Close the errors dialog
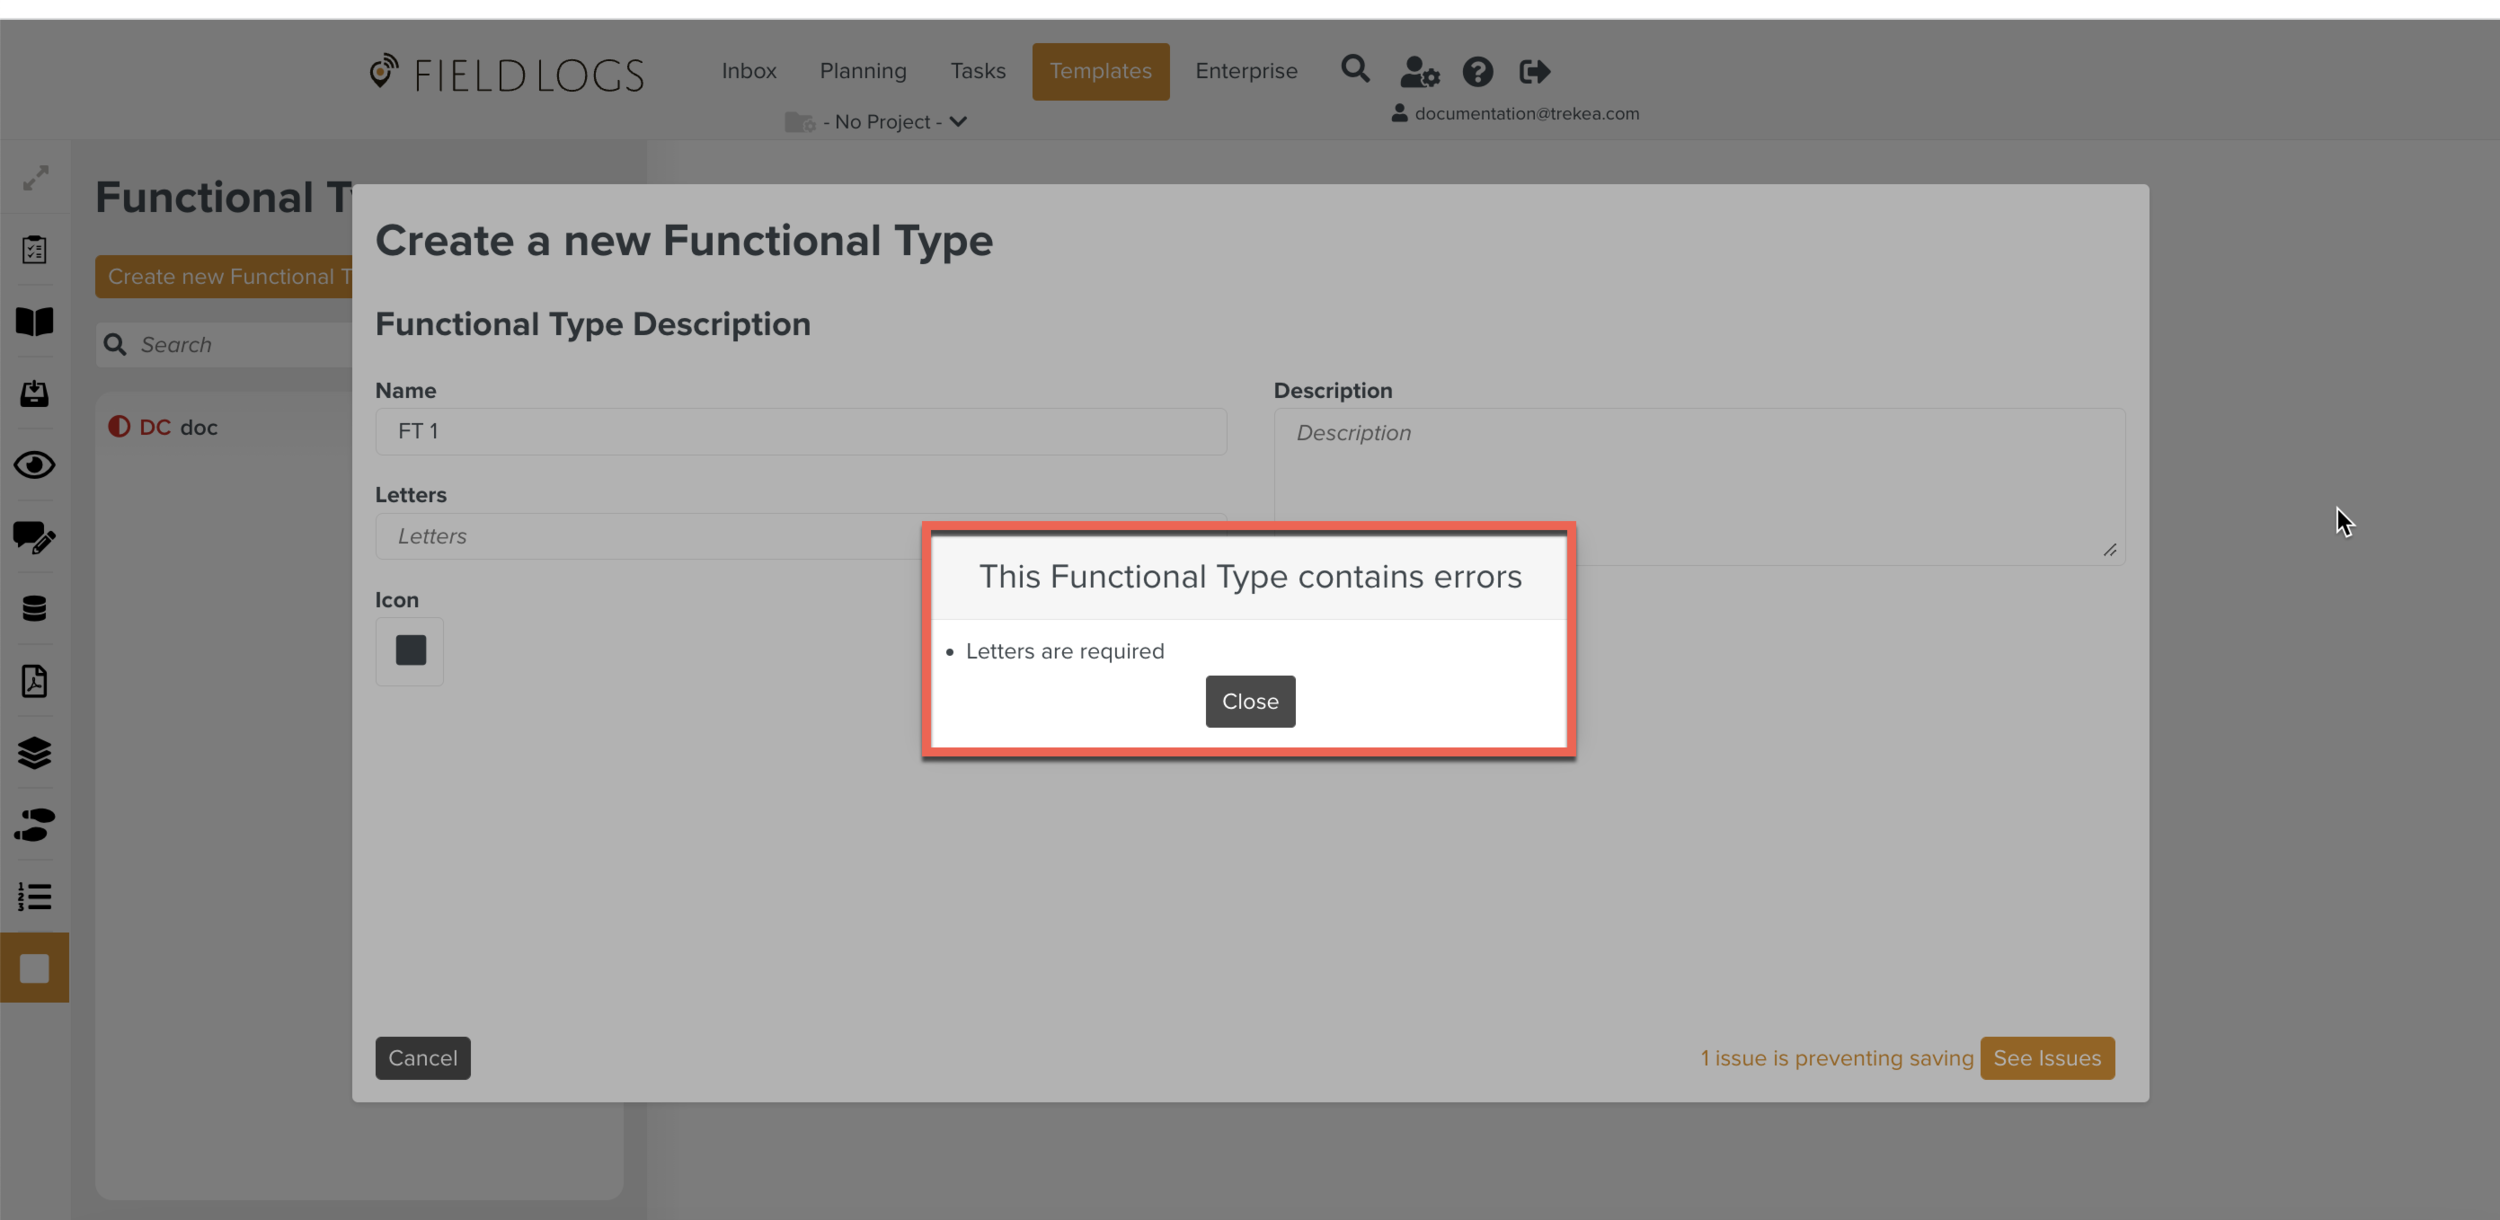 pyautogui.click(x=1250, y=701)
